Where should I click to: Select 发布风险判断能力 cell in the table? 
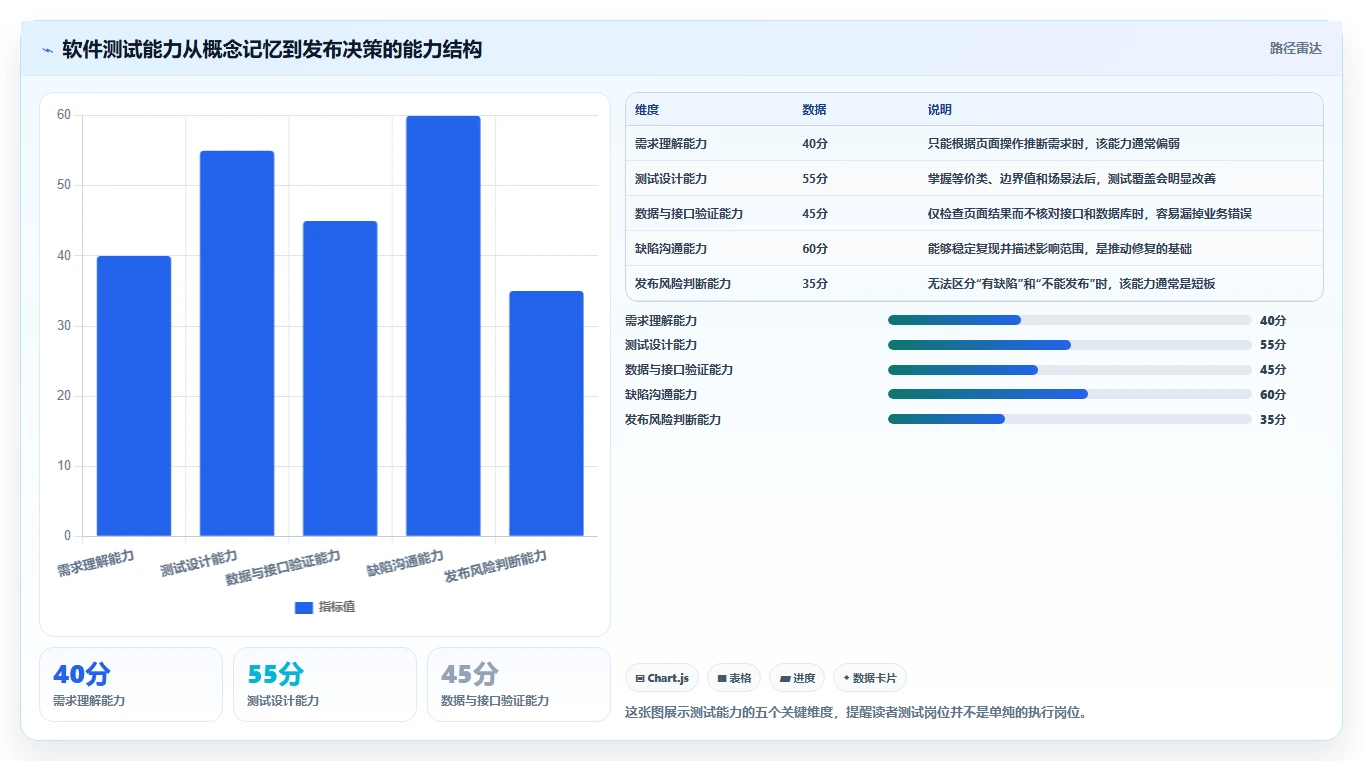click(x=683, y=284)
